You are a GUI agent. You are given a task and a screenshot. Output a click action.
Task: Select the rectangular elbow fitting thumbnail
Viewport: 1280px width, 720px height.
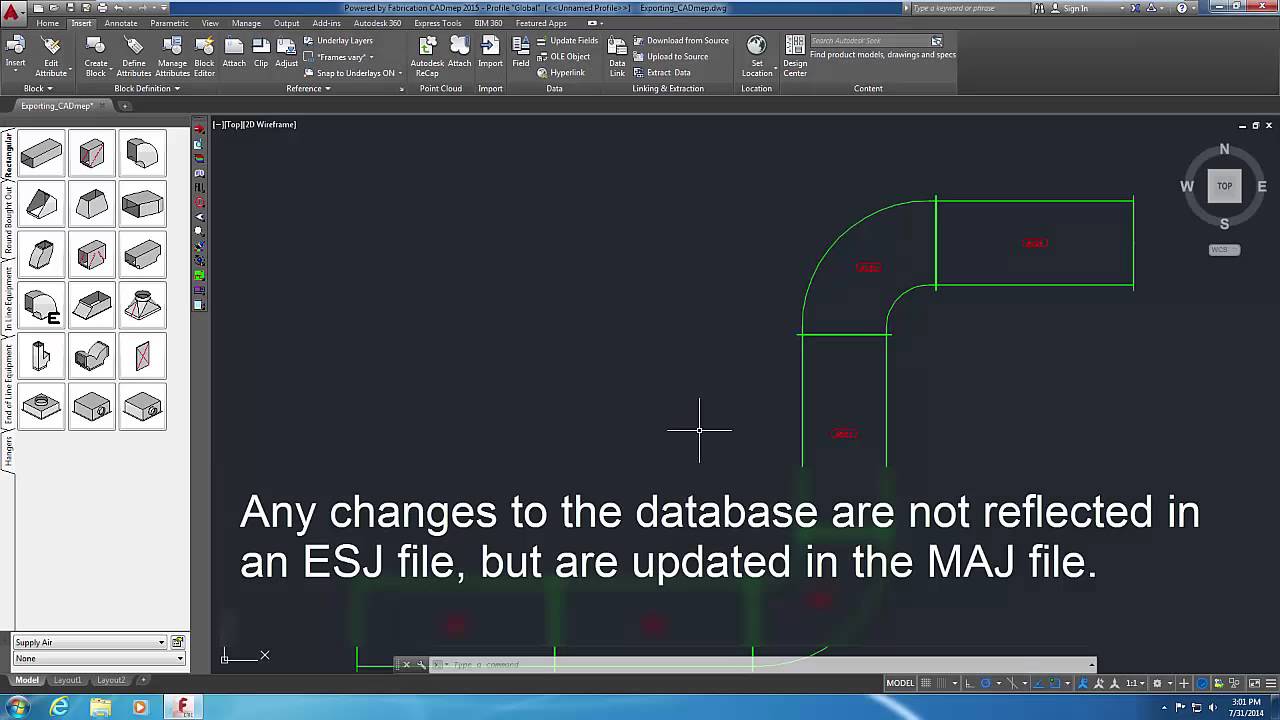coord(142,153)
